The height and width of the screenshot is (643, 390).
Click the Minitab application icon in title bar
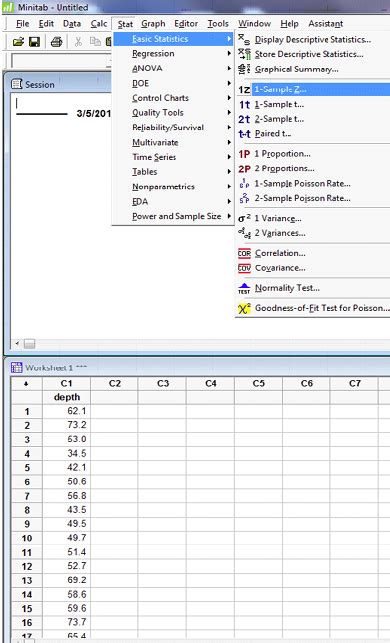[8, 7]
